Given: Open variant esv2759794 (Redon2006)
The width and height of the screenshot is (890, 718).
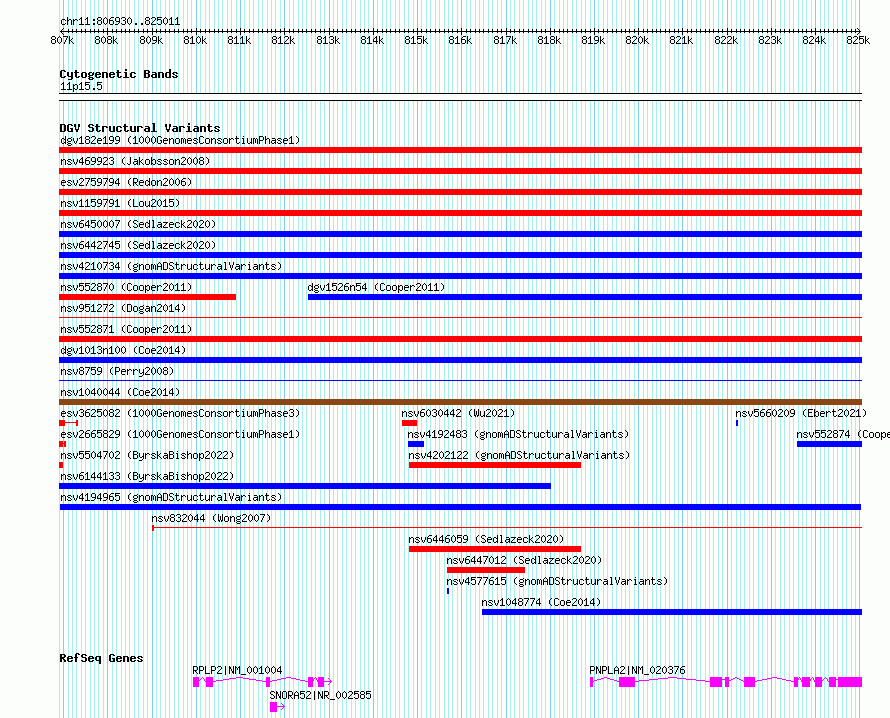Looking at the screenshot, I should coord(126,182).
